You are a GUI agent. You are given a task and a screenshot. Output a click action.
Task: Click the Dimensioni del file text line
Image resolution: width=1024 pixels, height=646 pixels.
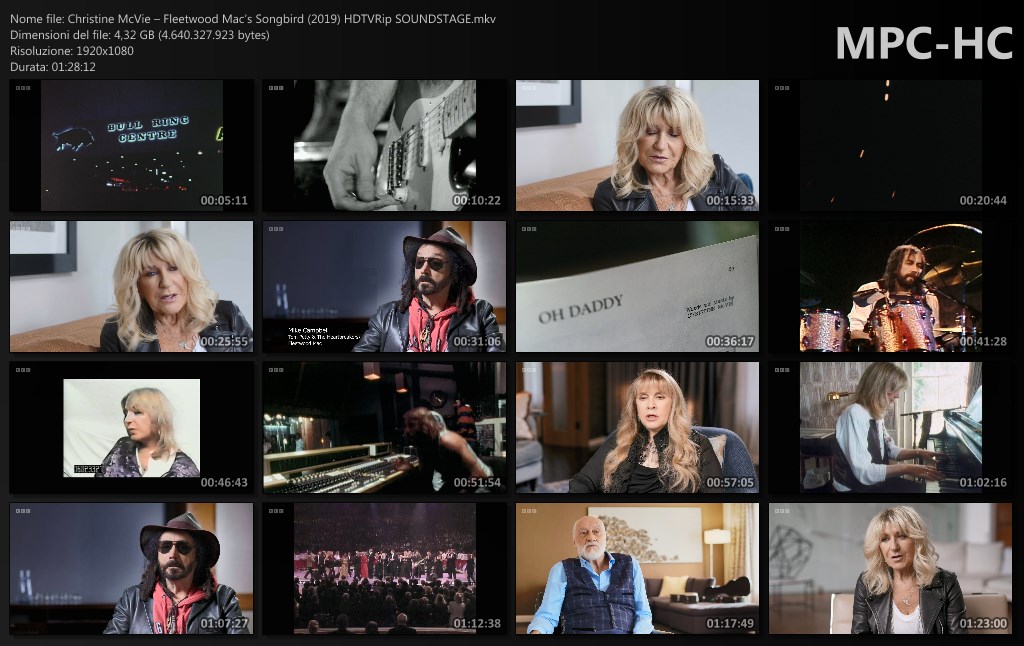pyautogui.click(x=139, y=35)
